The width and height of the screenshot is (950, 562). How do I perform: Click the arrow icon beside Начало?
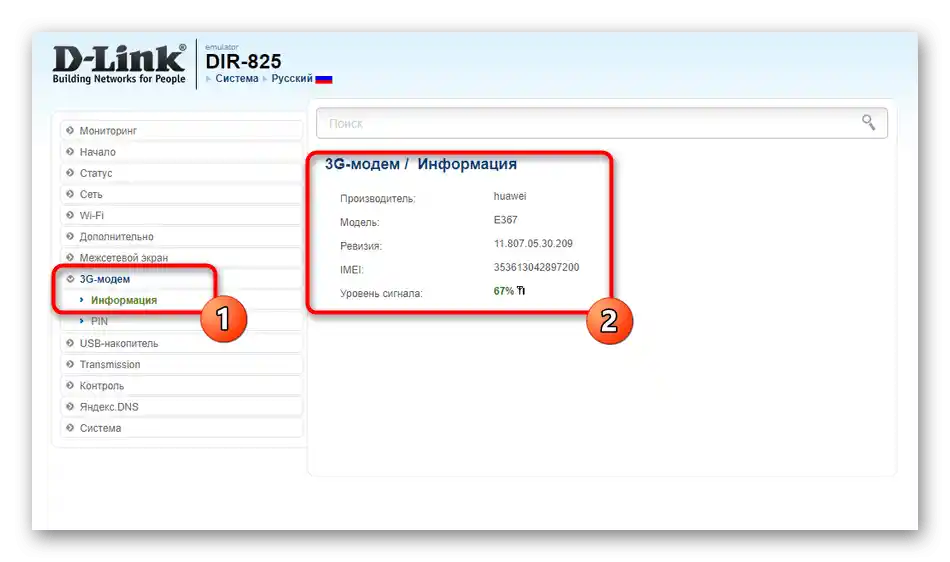(x=70, y=151)
